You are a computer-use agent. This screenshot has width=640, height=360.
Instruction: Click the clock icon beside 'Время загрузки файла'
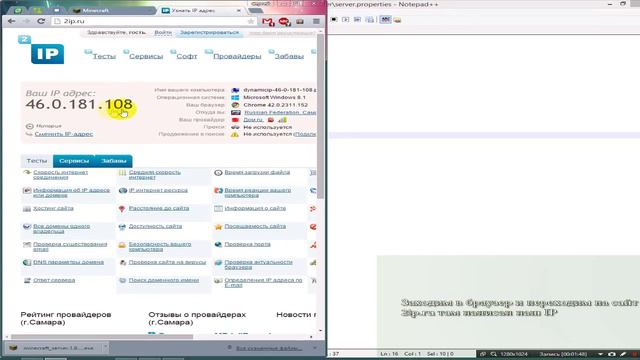pos(218,173)
